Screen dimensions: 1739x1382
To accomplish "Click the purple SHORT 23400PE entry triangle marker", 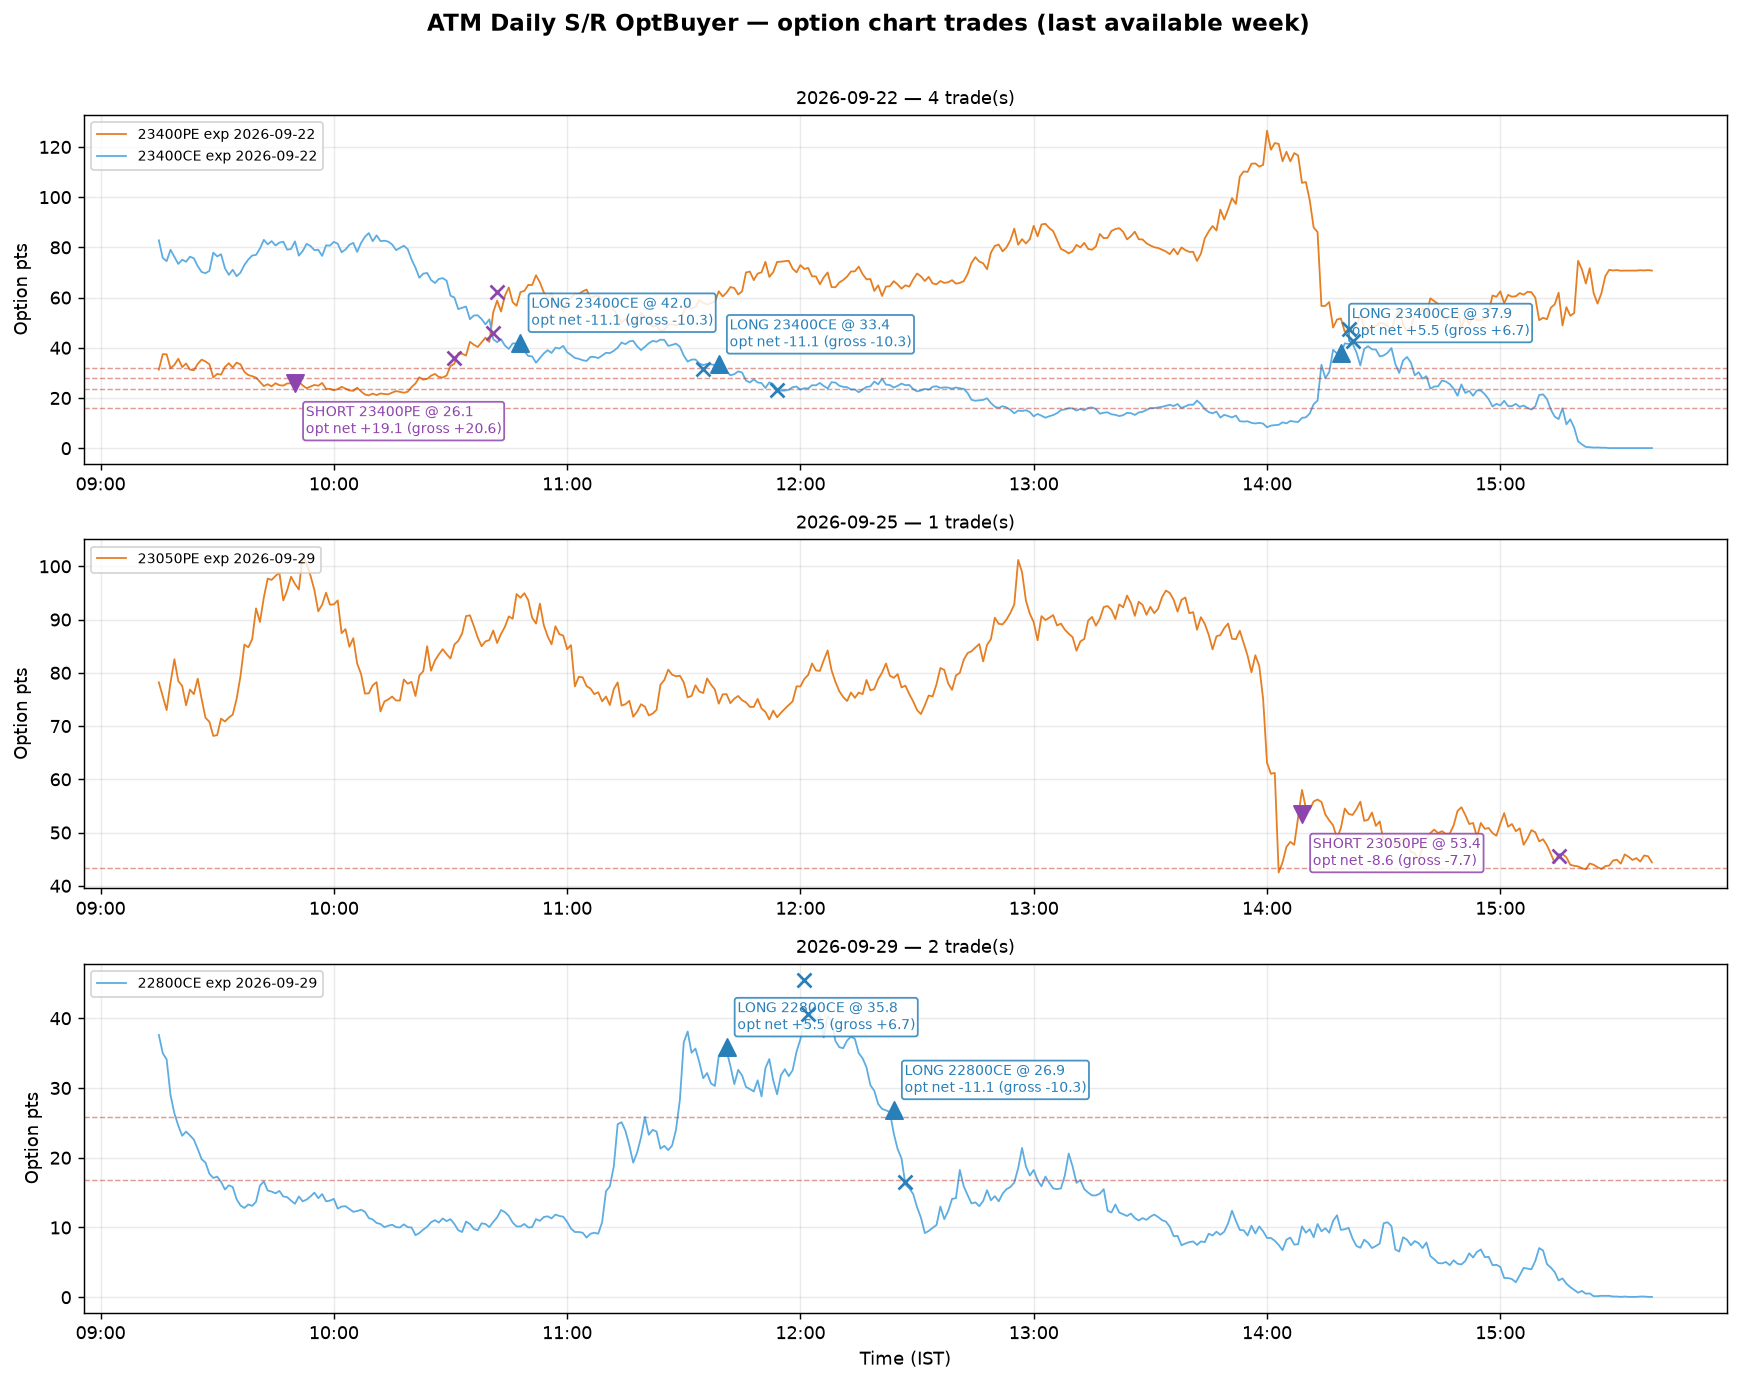I will pyautogui.click(x=295, y=383).
